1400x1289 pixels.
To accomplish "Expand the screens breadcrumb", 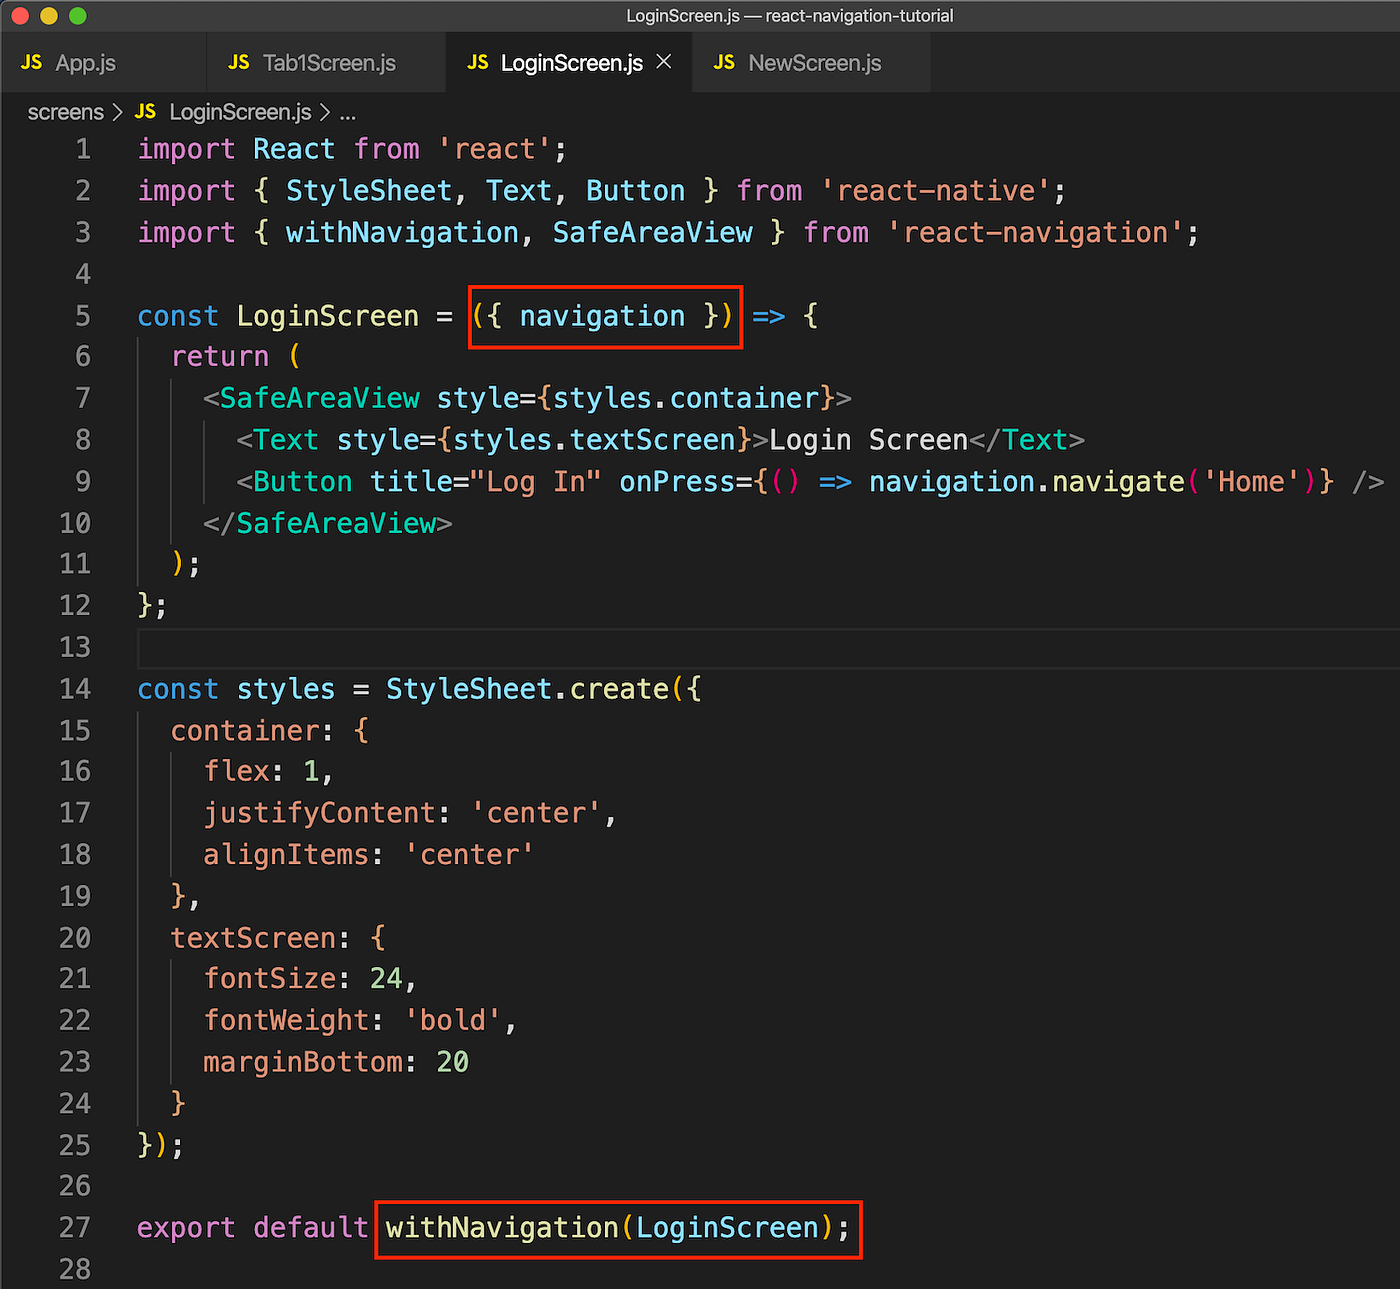I will click(x=65, y=111).
